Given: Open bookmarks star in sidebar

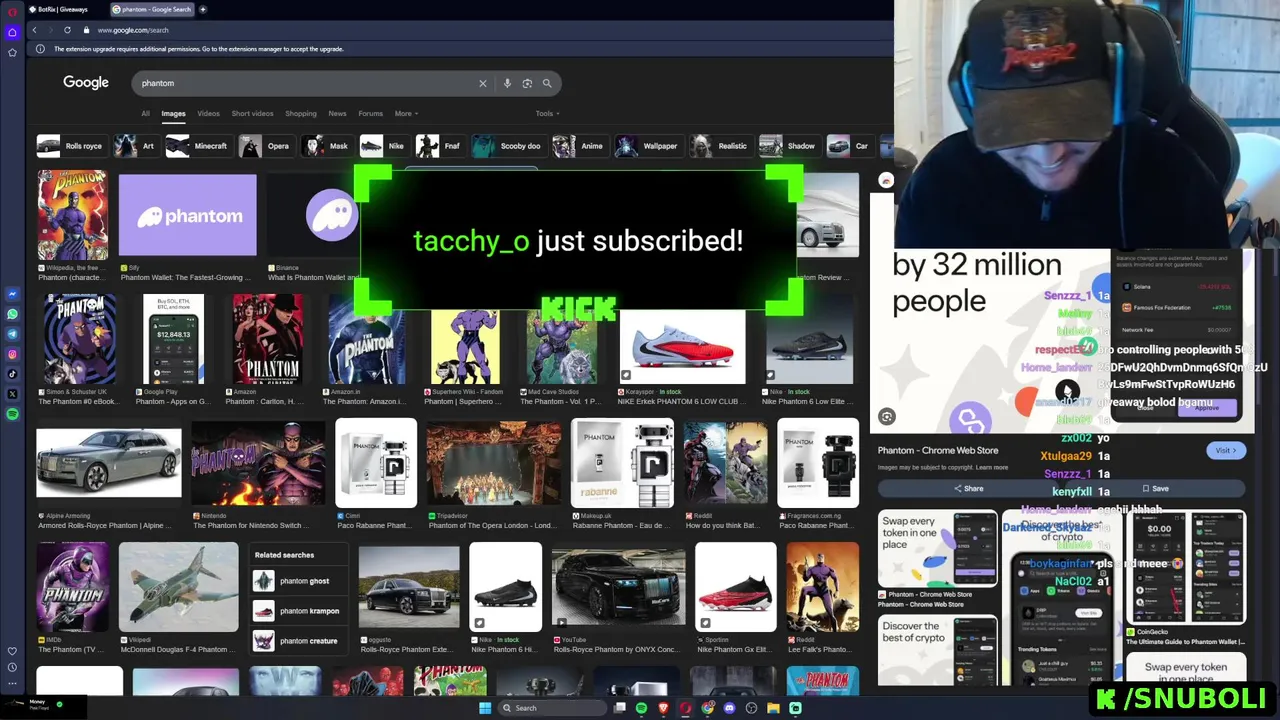Looking at the screenshot, I should 12,52.
